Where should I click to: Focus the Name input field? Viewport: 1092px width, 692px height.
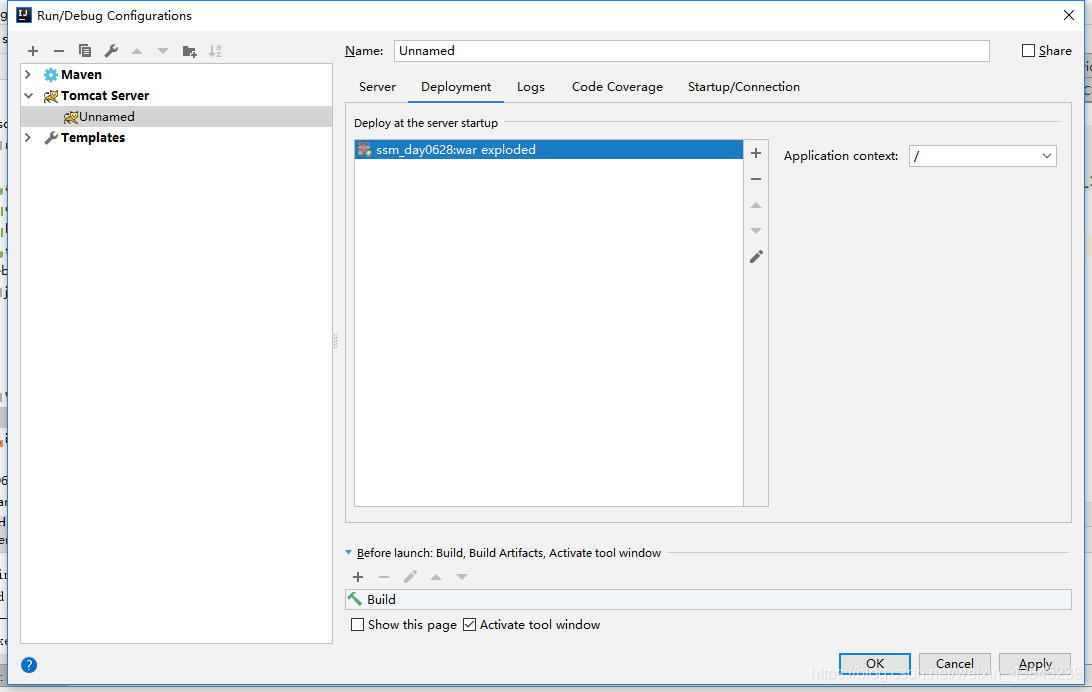(x=692, y=51)
